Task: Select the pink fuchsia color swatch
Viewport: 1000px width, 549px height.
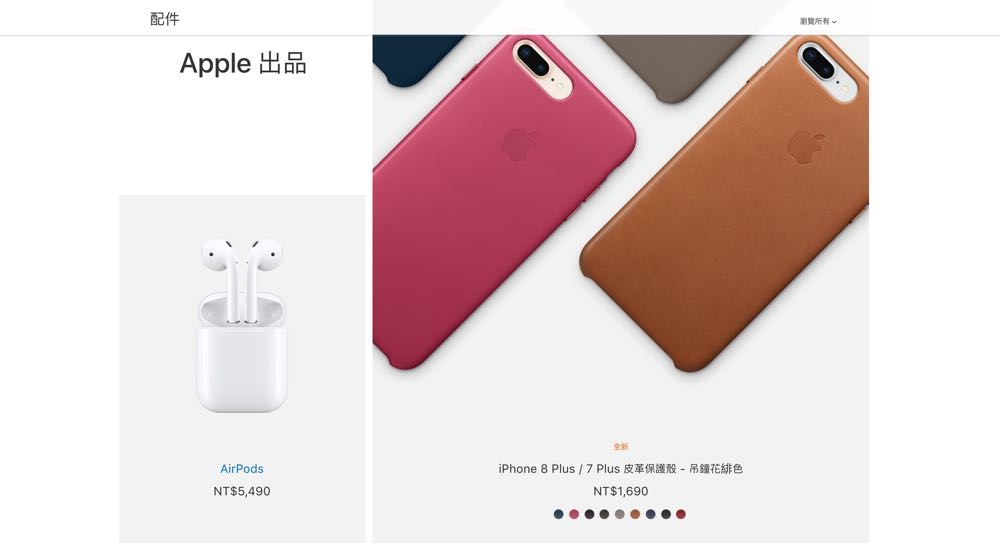Action: [x=574, y=514]
